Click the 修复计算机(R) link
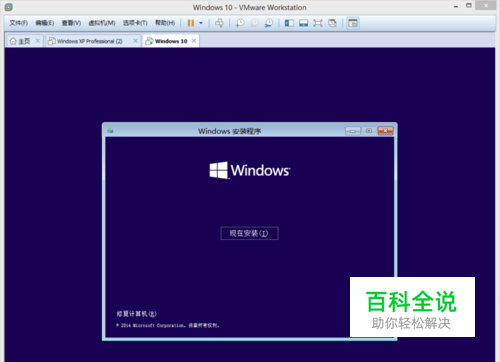The width and height of the screenshot is (500, 362). tap(136, 314)
